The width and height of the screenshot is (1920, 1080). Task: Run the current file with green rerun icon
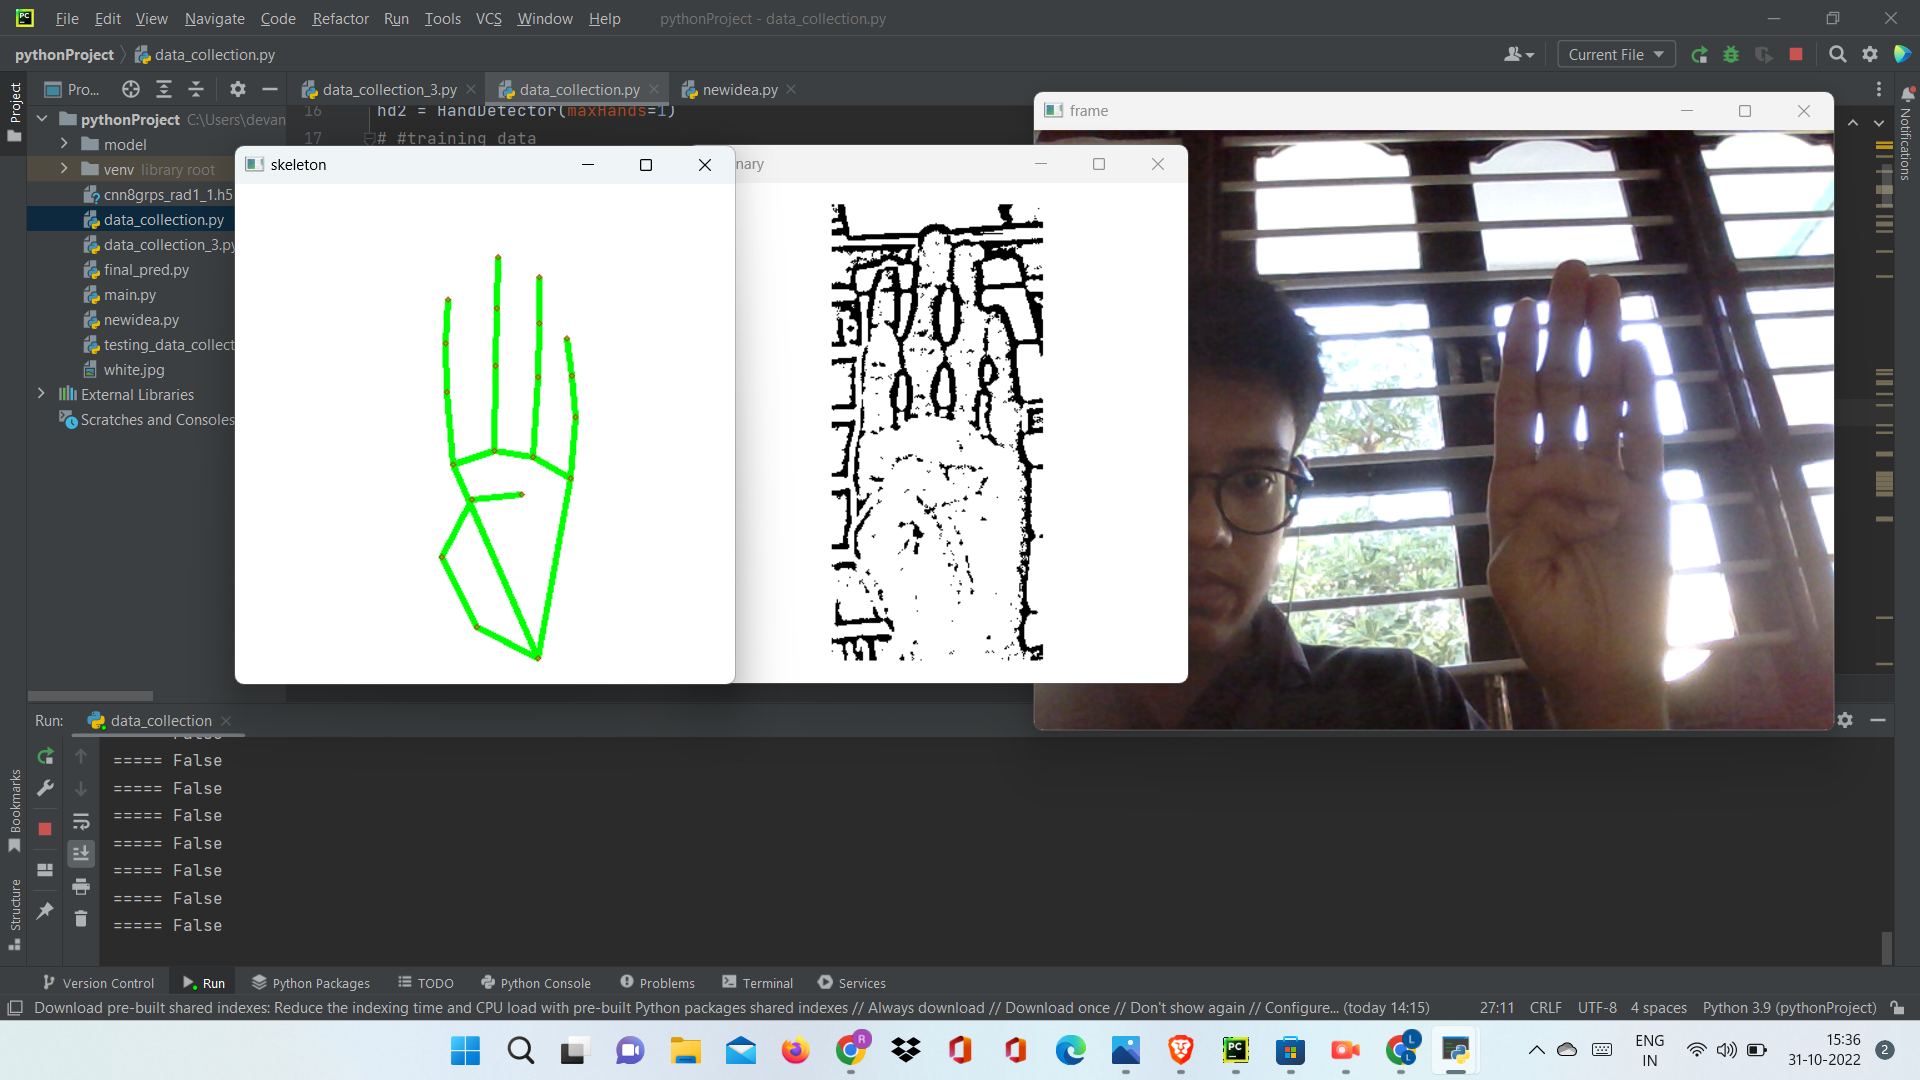tap(1699, 55)
